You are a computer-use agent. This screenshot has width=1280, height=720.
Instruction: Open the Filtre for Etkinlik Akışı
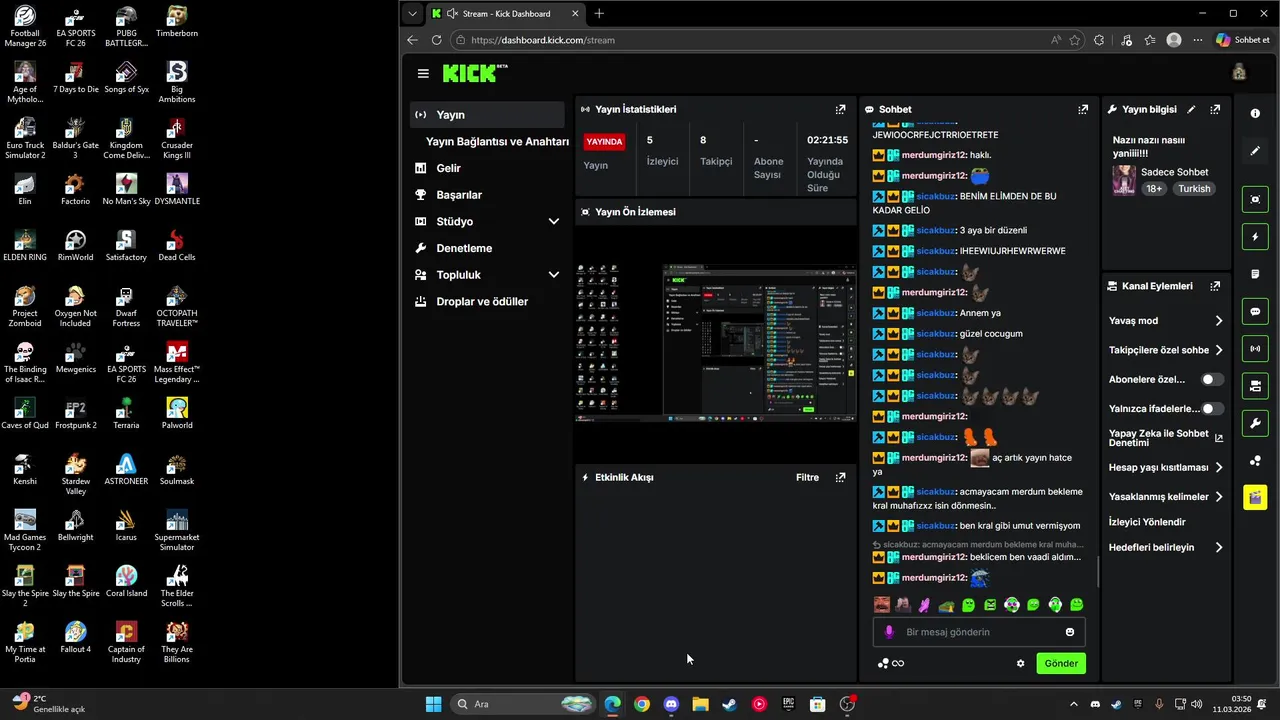pyautogui.click(x=807, y=478)
